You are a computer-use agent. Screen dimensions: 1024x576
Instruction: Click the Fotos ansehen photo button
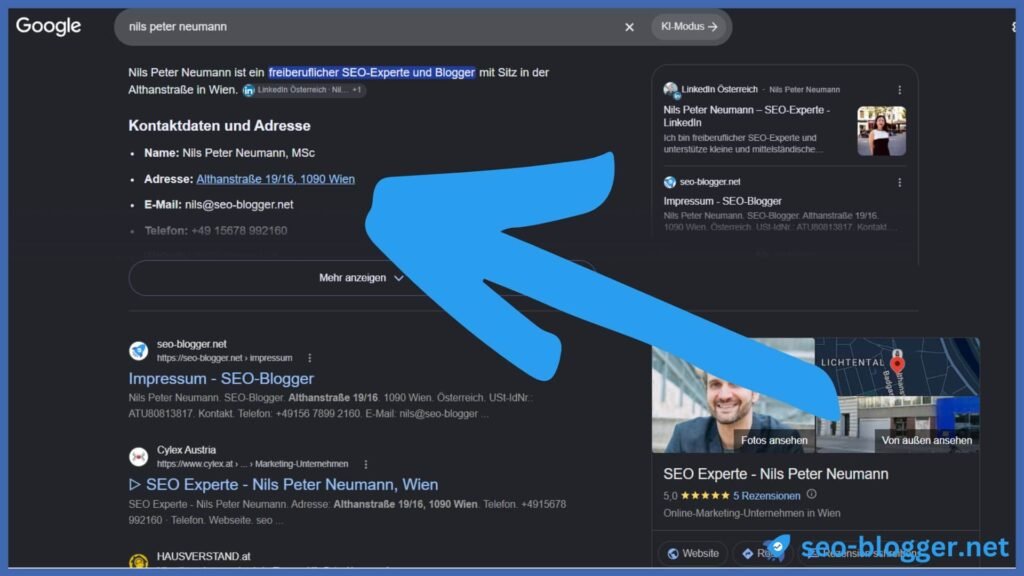tap(774, 440)
